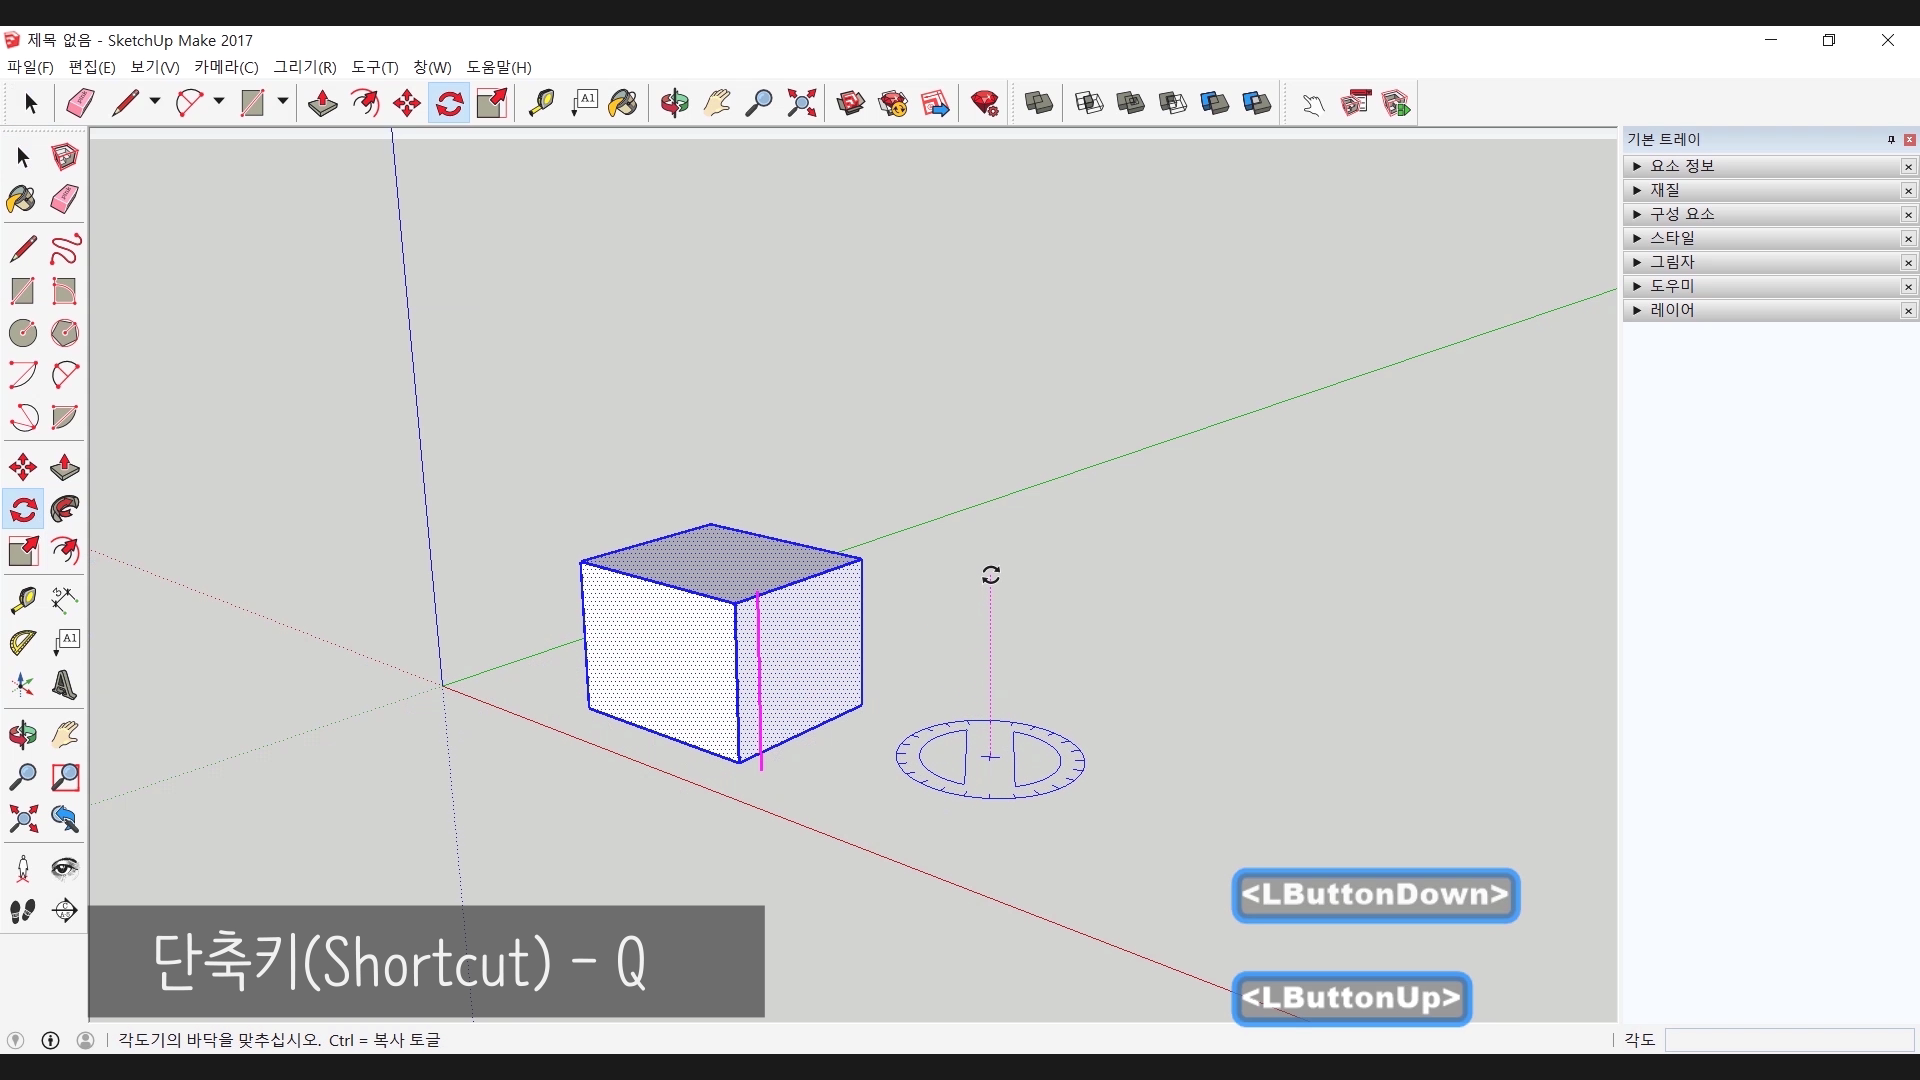Image resolution: width=1920 pixels, height=1080 pixels.
Task: Open the arc tool dropdown arrow
Action: 219,102
